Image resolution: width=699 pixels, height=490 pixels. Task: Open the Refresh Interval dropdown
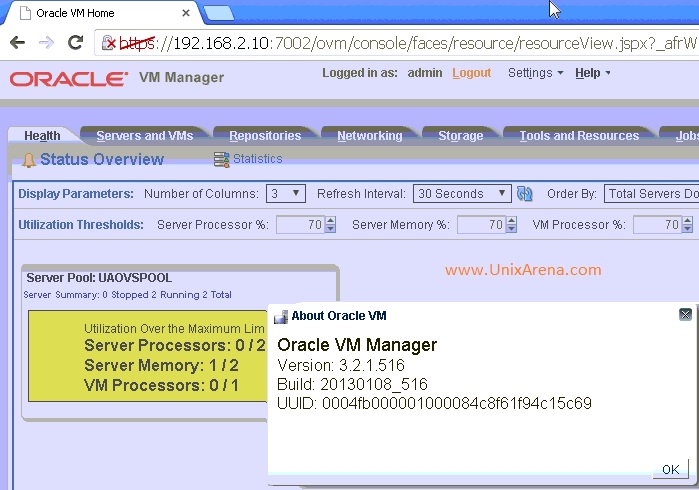pos(462,194)
